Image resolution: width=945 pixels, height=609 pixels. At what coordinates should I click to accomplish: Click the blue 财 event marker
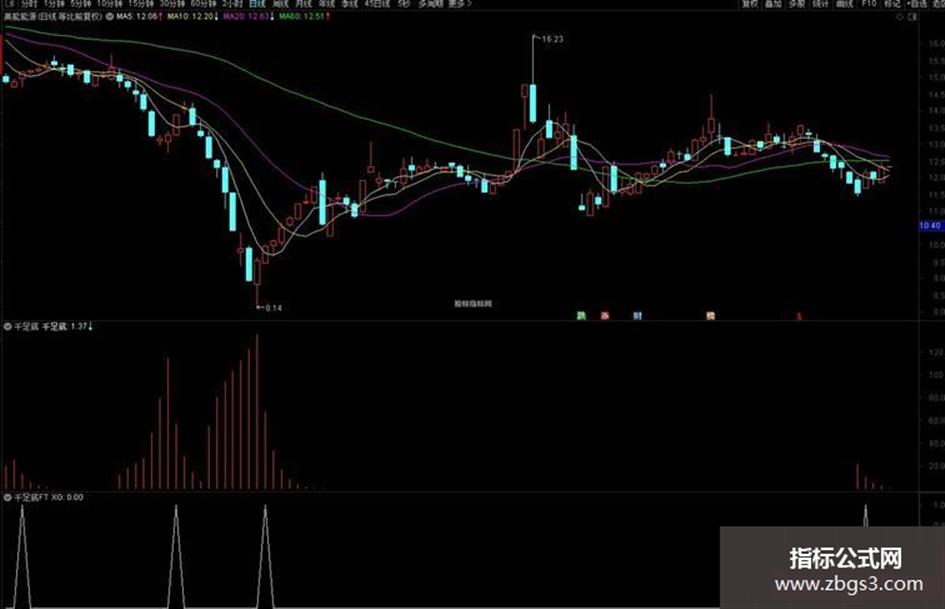pos(638,315)
